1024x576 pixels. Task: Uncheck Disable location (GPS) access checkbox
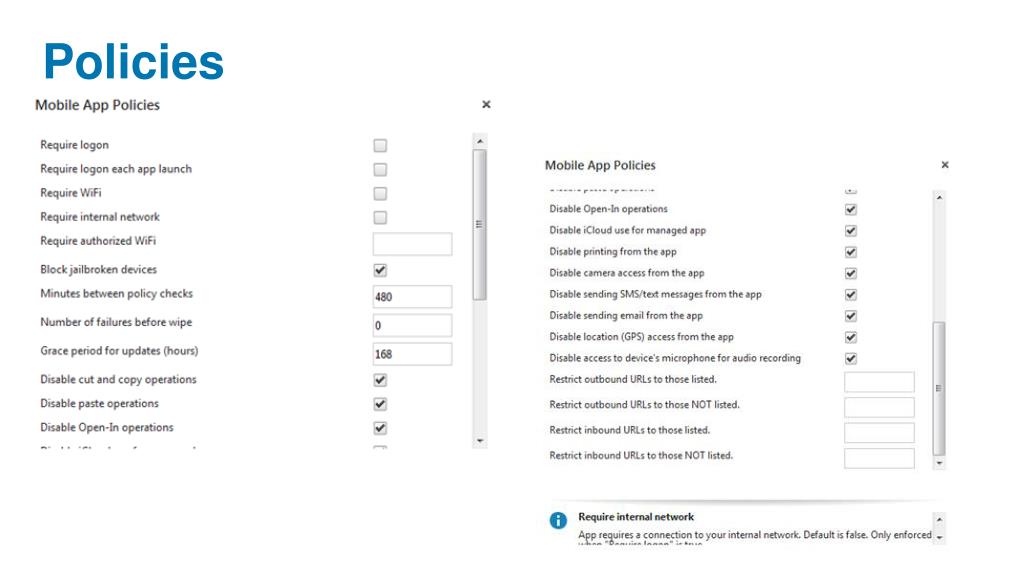[850, 338]
